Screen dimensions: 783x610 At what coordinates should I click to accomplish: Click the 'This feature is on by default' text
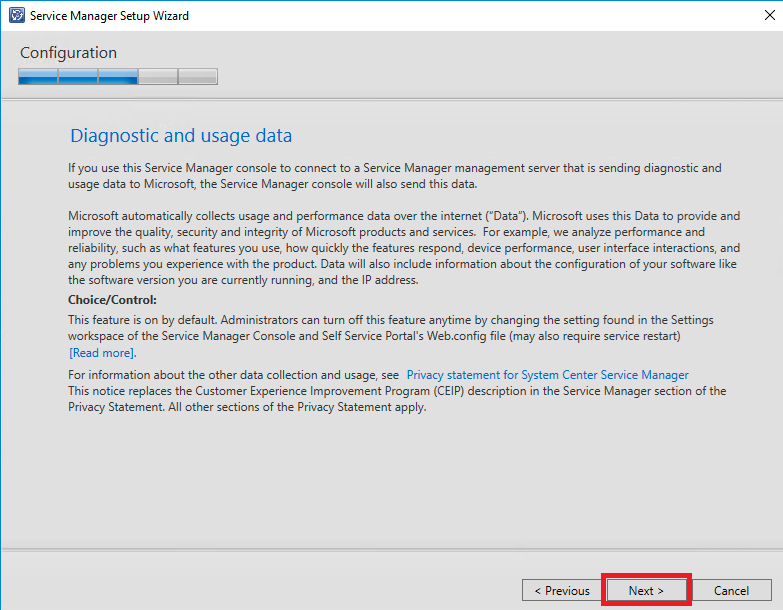click(390, 327)
